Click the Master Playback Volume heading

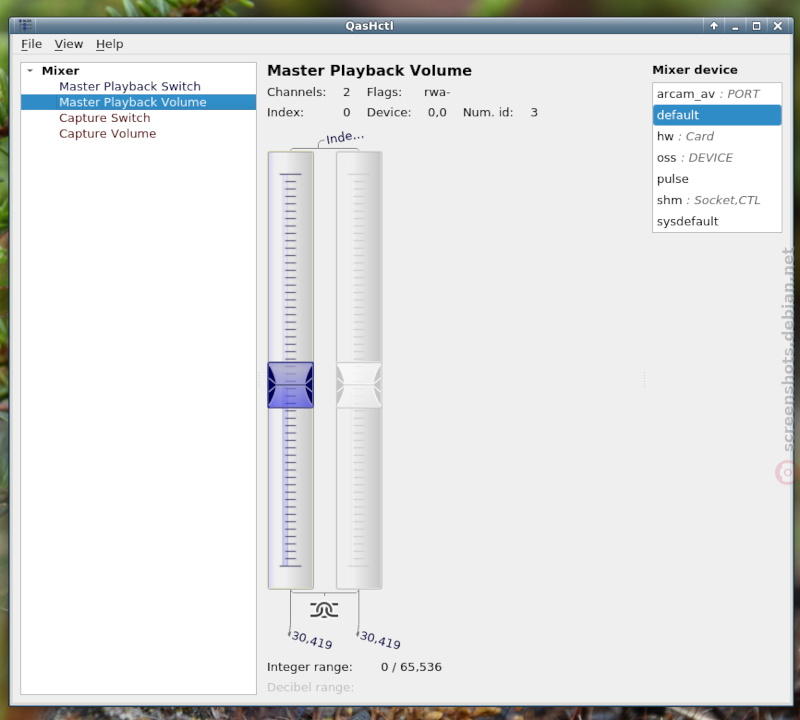pos(369,70)
